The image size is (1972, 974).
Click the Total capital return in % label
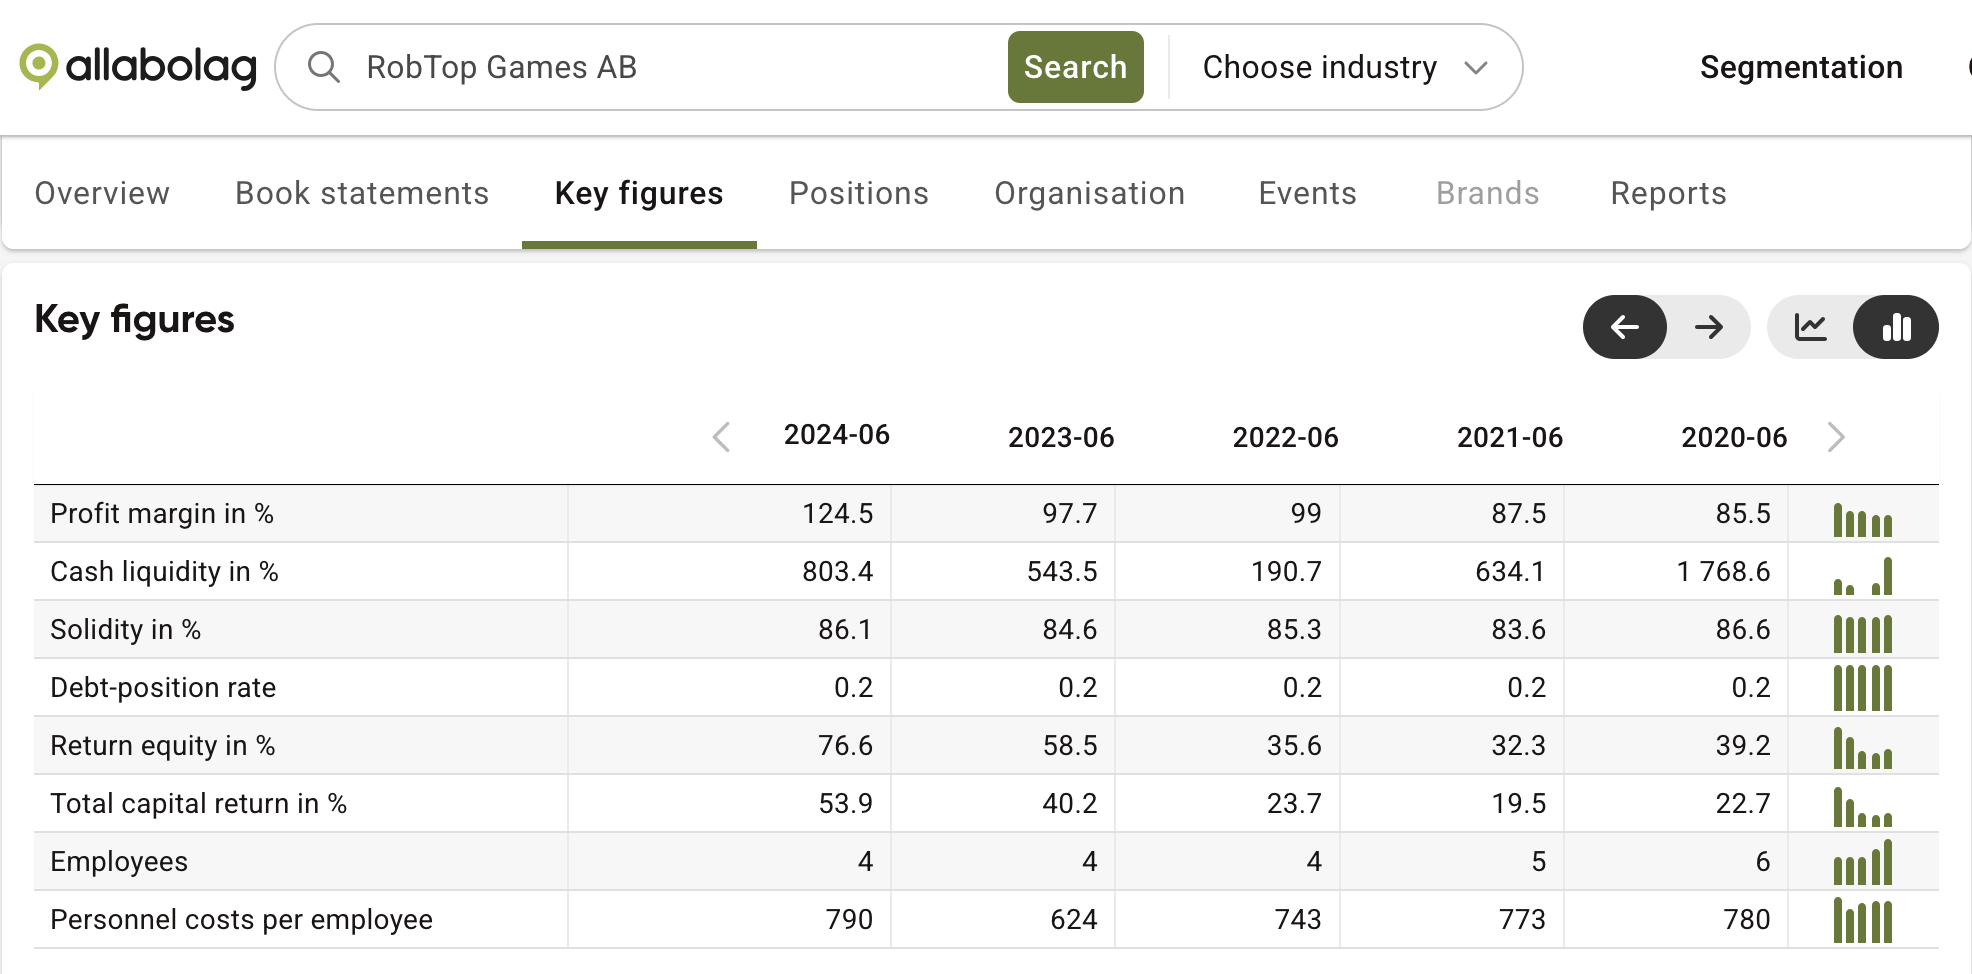click(x=199, y=804)
